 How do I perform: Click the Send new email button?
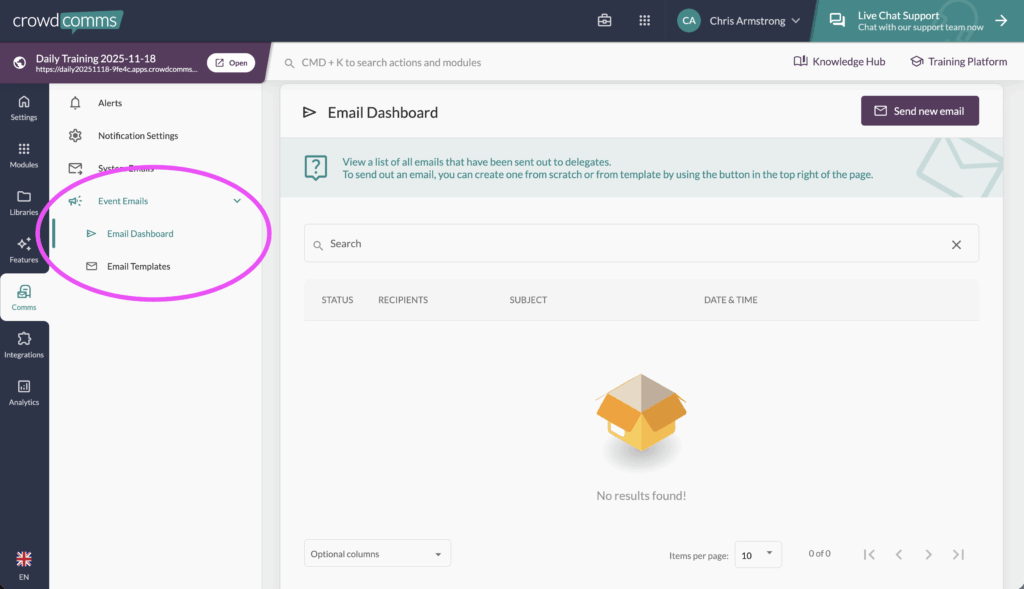tap(919, 111)
